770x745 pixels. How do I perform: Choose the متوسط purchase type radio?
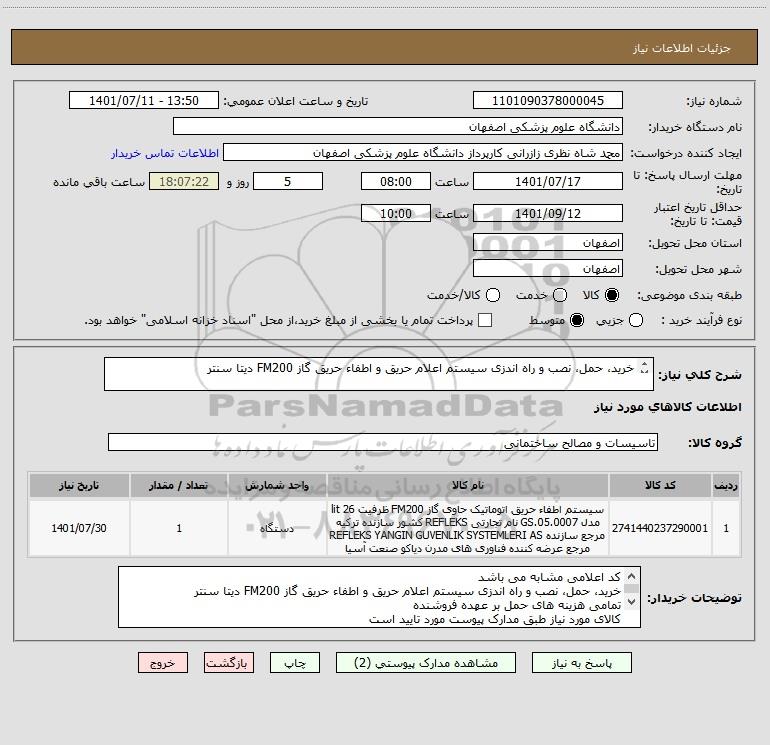577,320
